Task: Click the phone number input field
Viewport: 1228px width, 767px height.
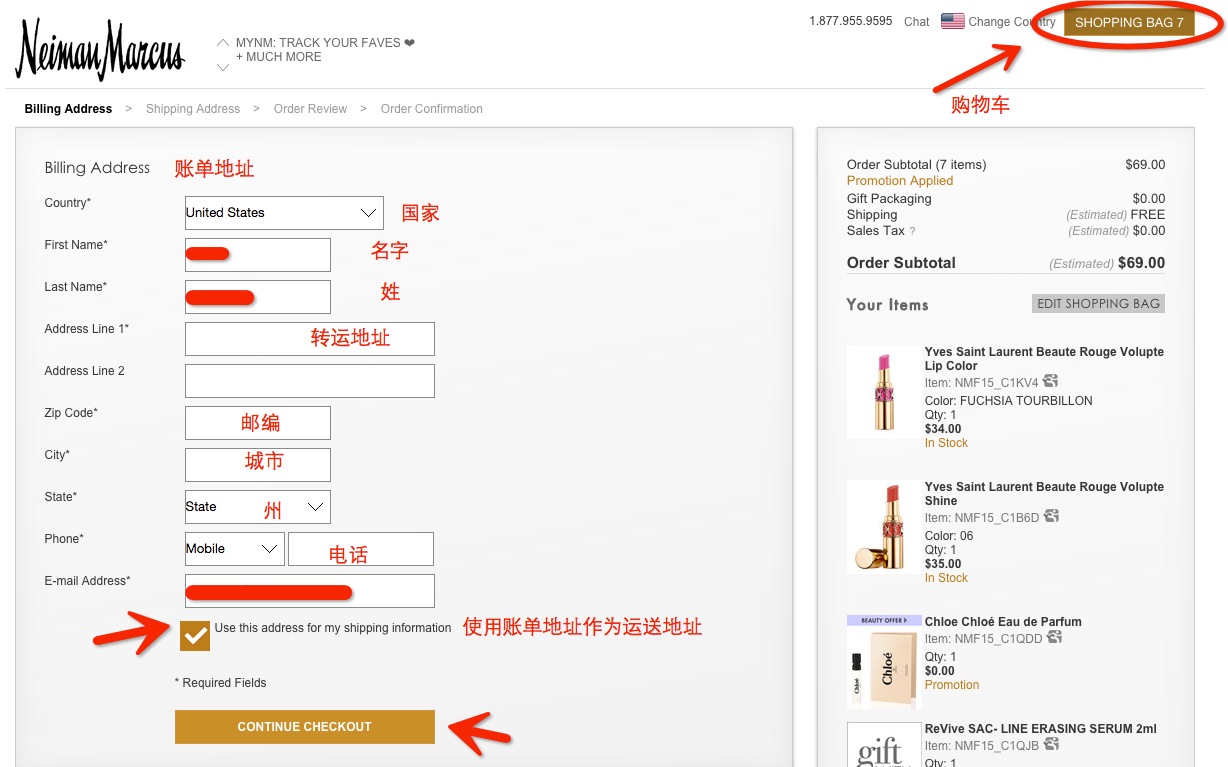Action: tap(361, 549)
